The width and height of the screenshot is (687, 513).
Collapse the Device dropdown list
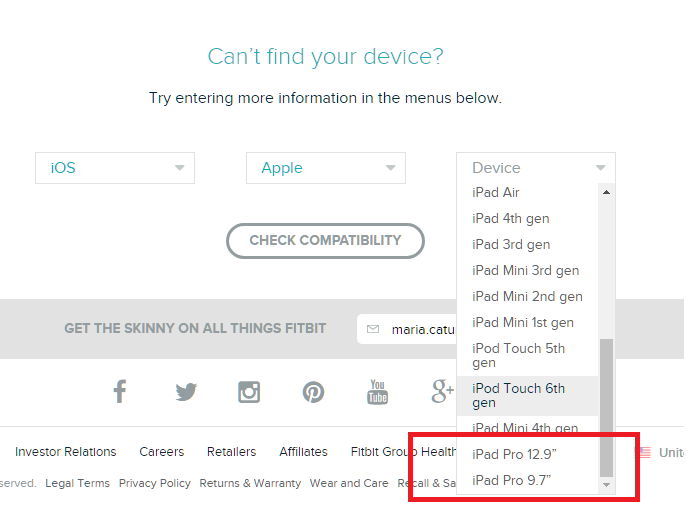tap(536, 168)
